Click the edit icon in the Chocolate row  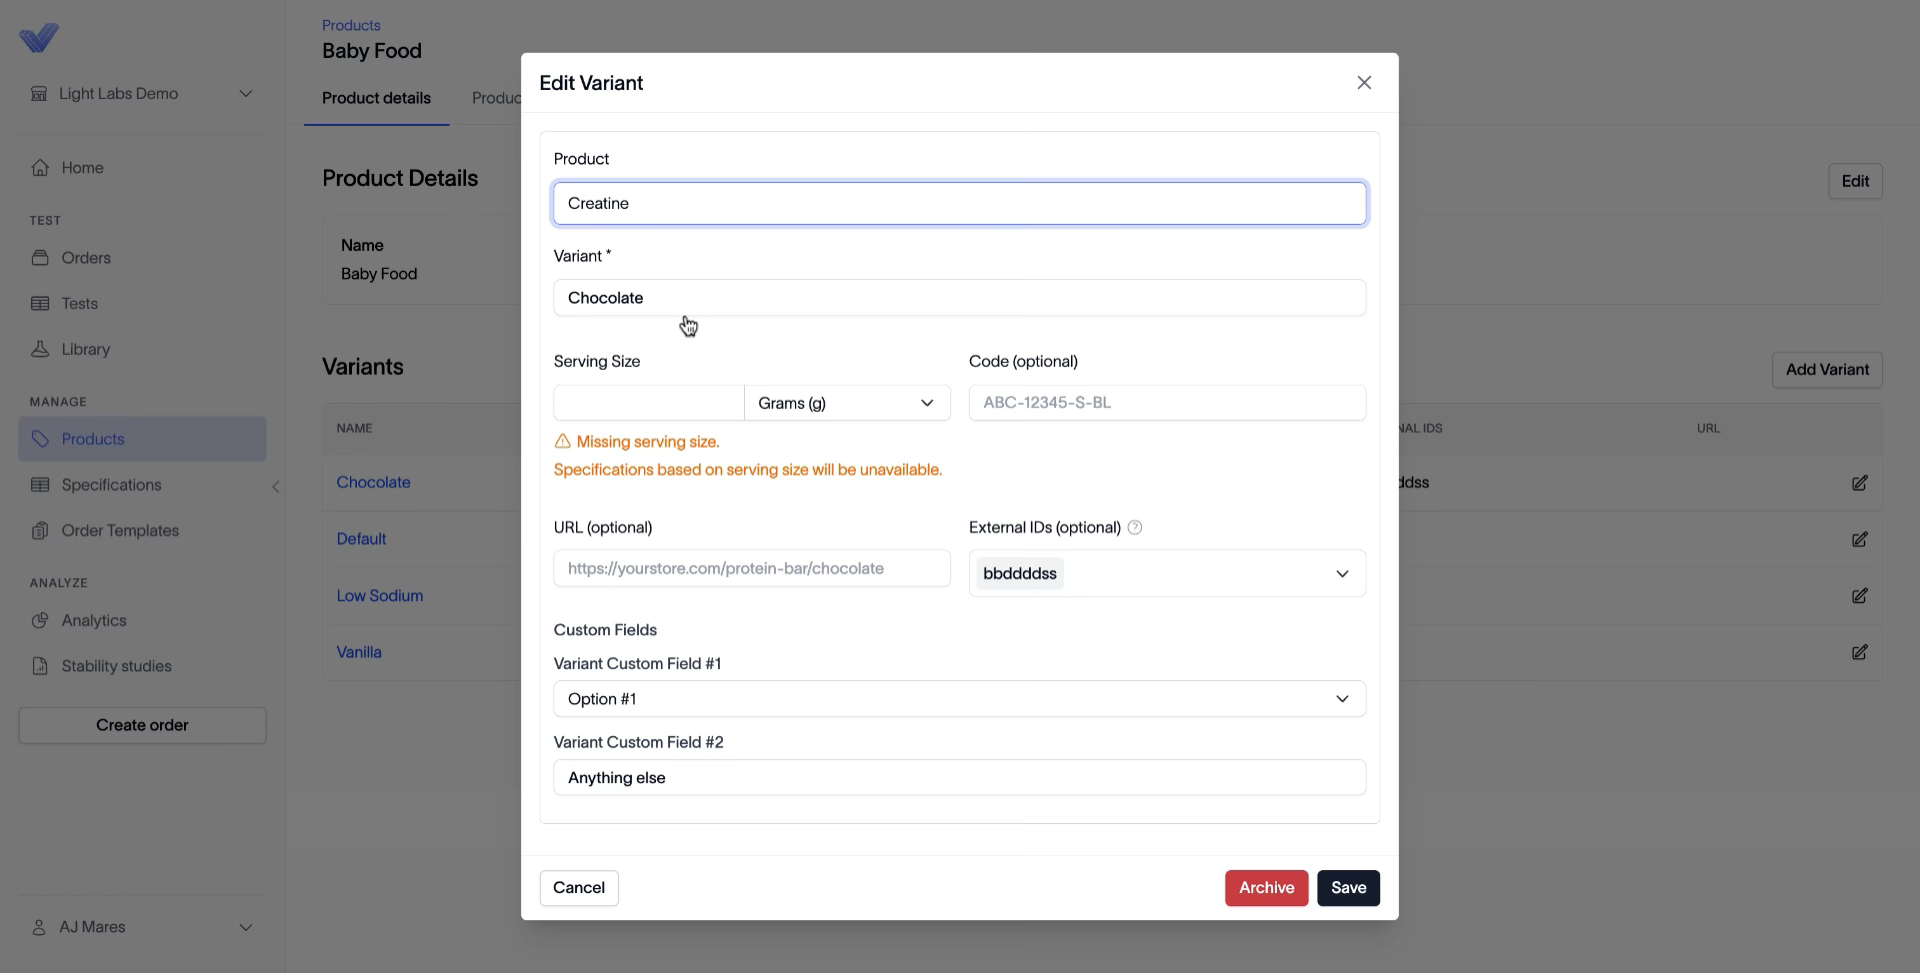point(1859,483)
